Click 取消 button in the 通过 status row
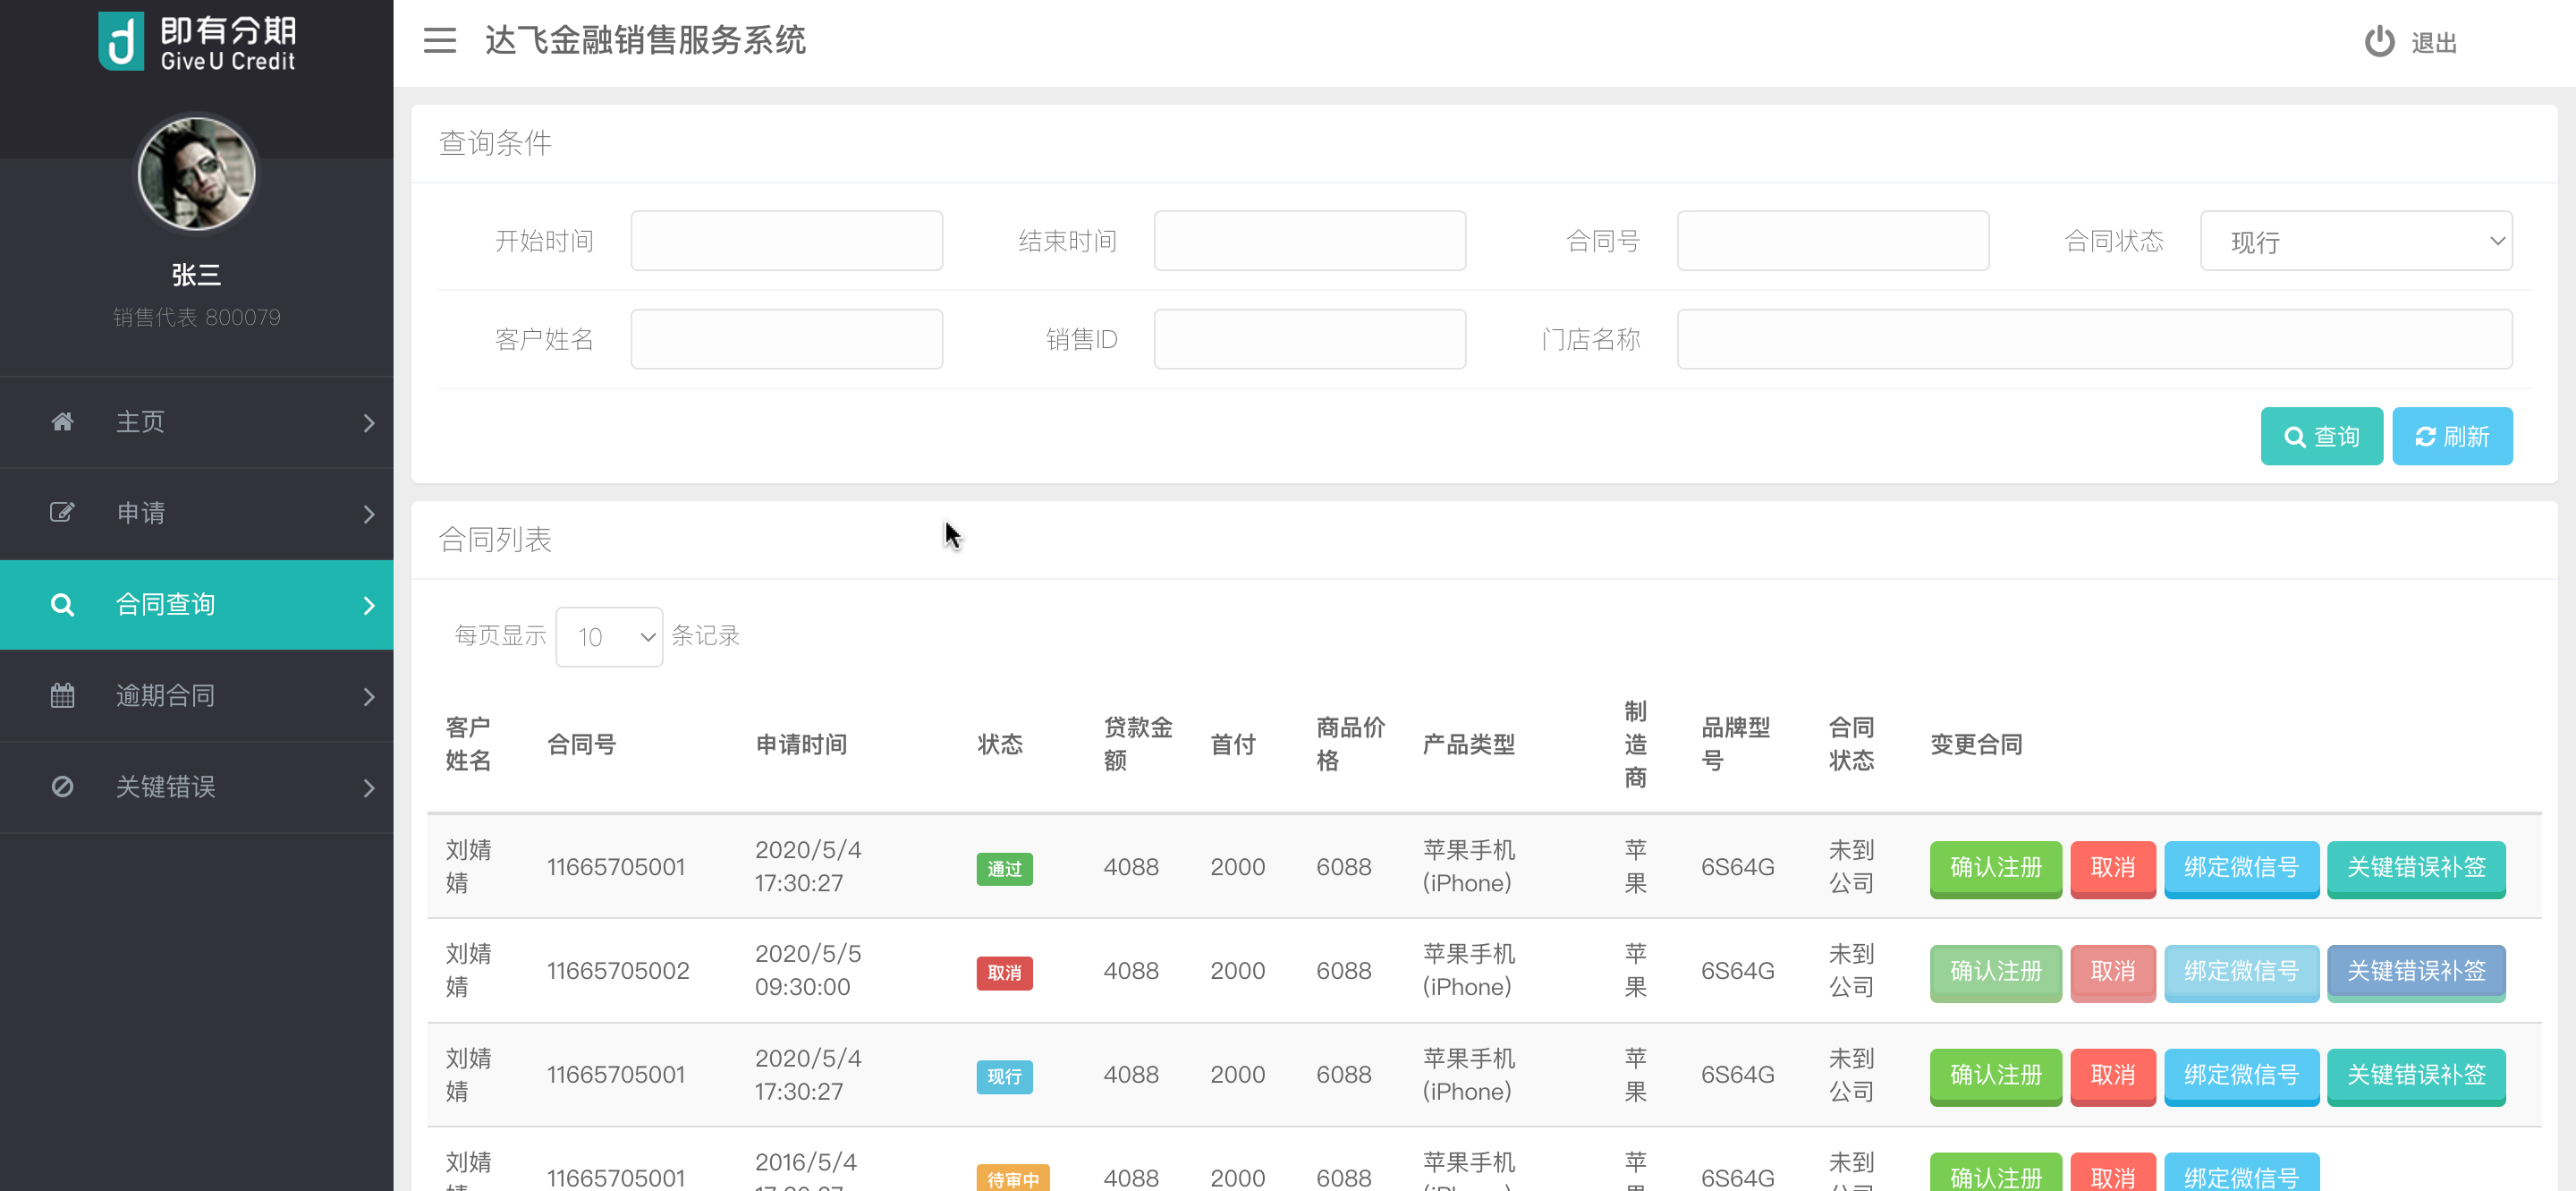 (x=2112, y=868)
